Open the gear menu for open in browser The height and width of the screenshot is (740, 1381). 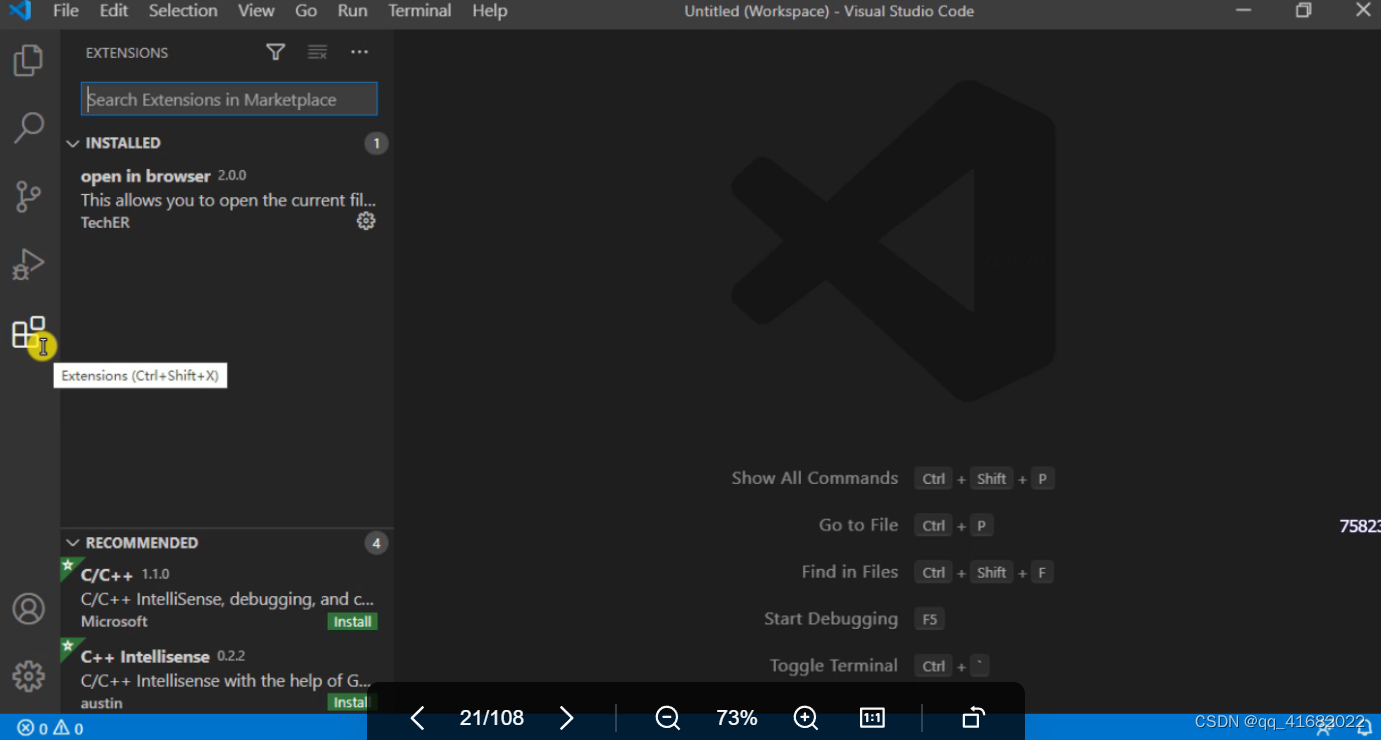[x=366, y=221]
